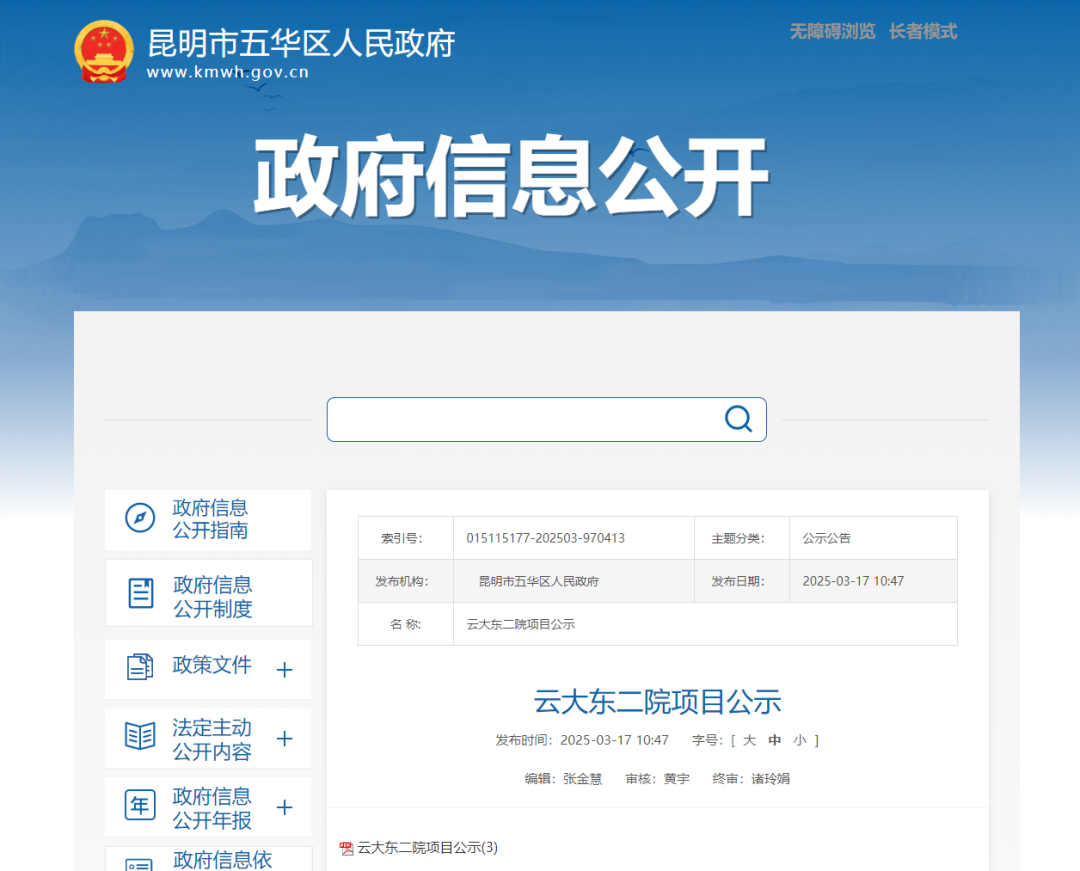
Task: Switch to 长者模式
Action: pyautogui.click(x=922, y=32)
